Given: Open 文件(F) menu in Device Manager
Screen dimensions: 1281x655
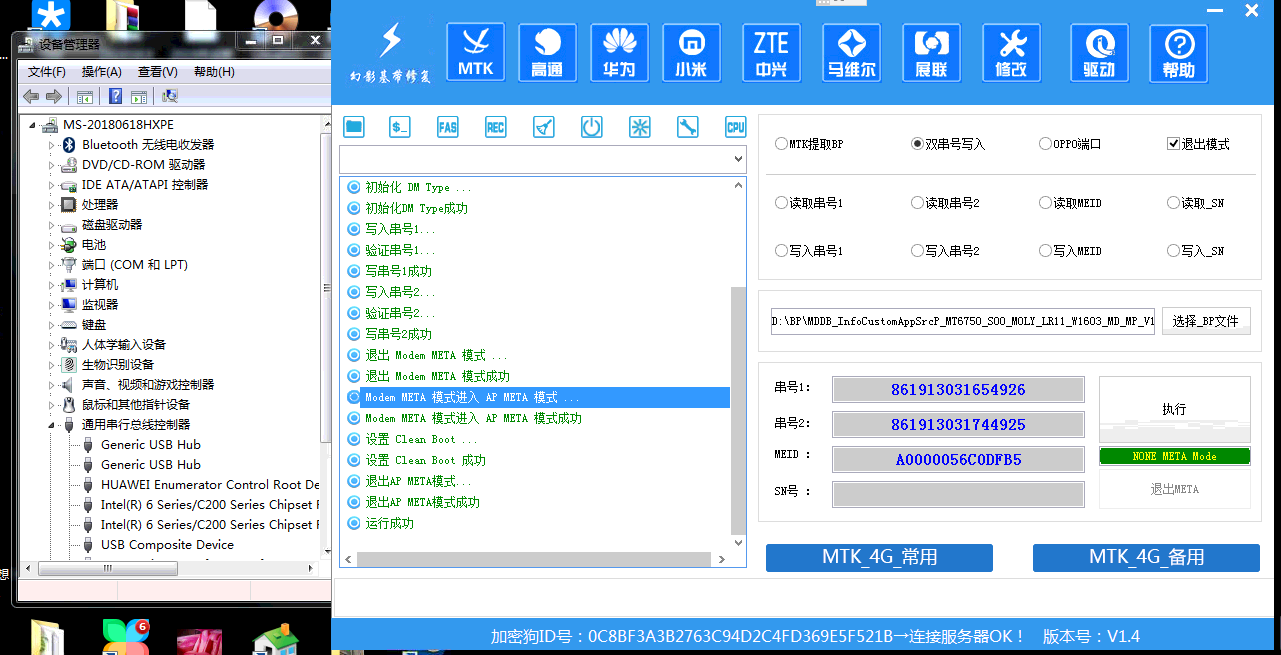Looking at the screenshot, I should point(47,72).
